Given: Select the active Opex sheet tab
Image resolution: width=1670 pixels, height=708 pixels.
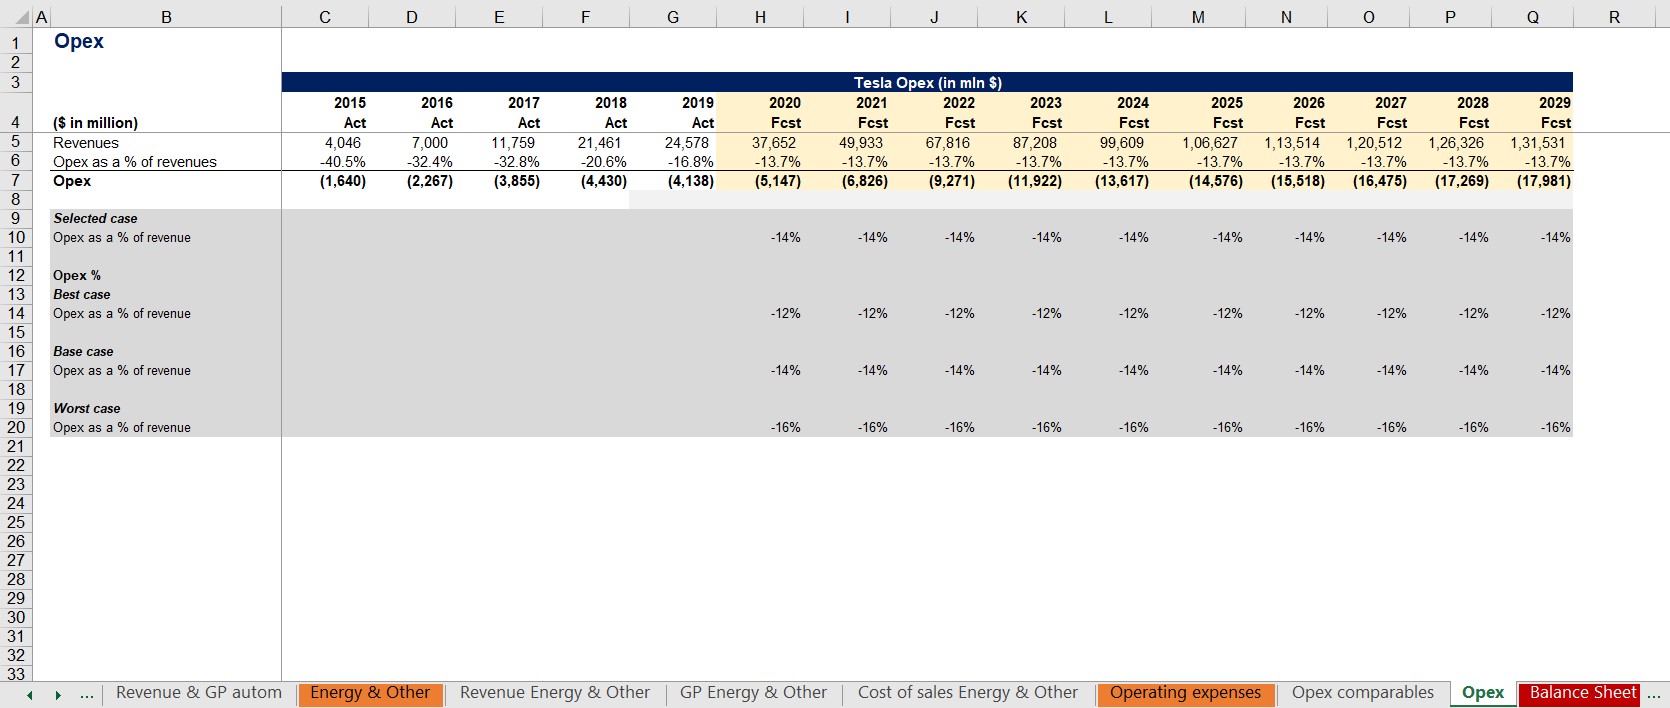Looking at the screenshot, I should tap(1483, 693).
